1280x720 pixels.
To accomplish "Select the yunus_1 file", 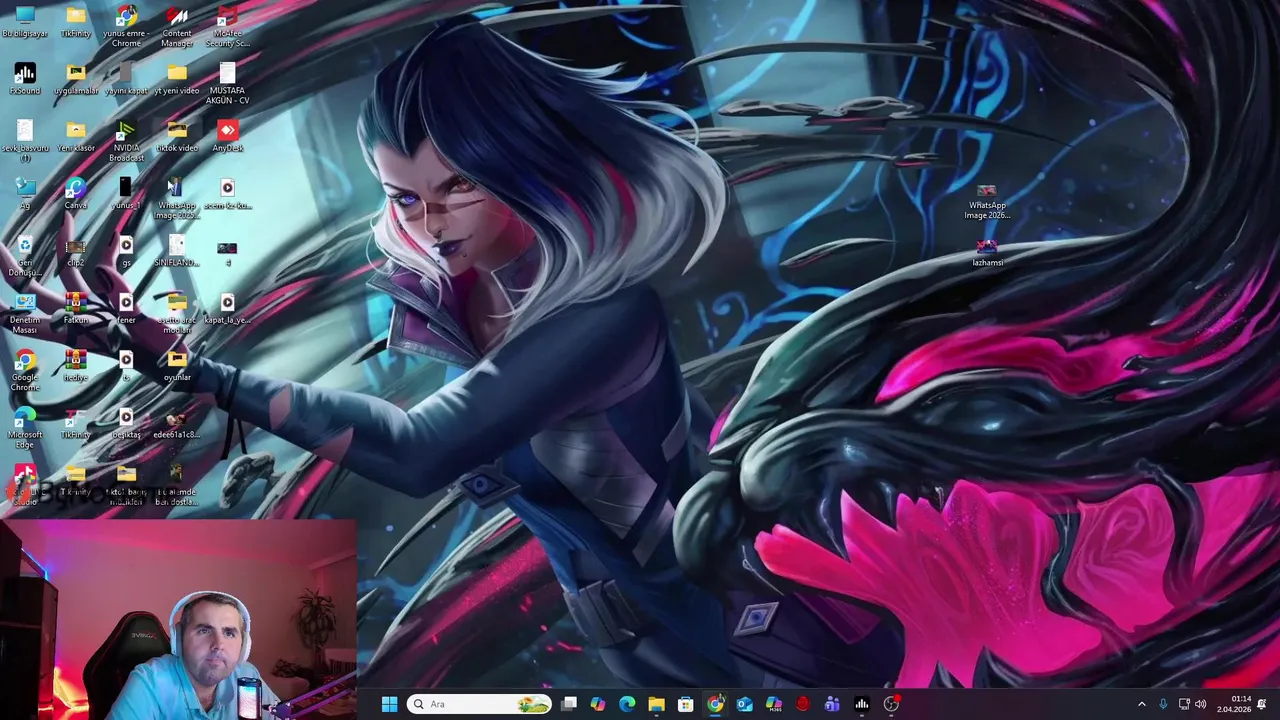I will click(x=126, y=194).
